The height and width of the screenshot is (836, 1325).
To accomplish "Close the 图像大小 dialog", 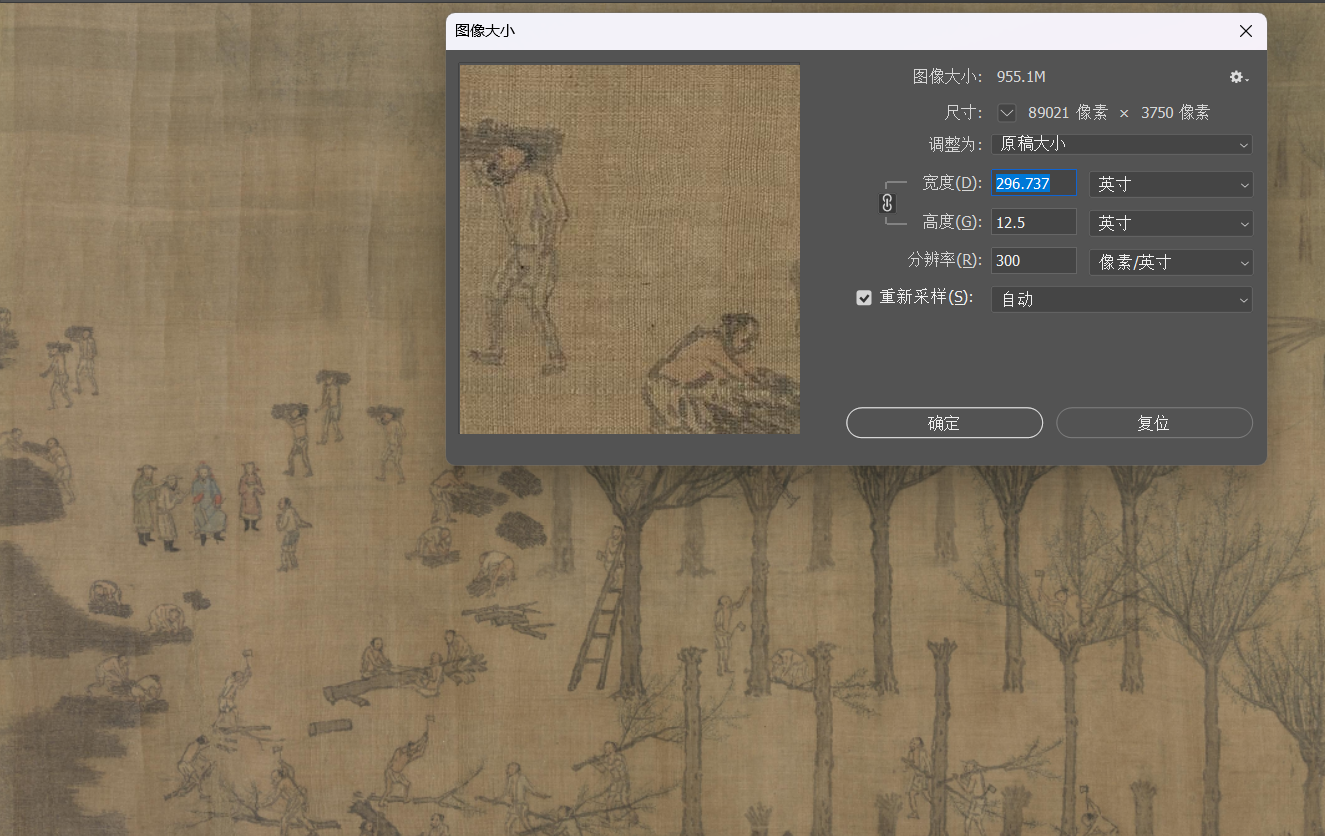I will (1246, 31).
